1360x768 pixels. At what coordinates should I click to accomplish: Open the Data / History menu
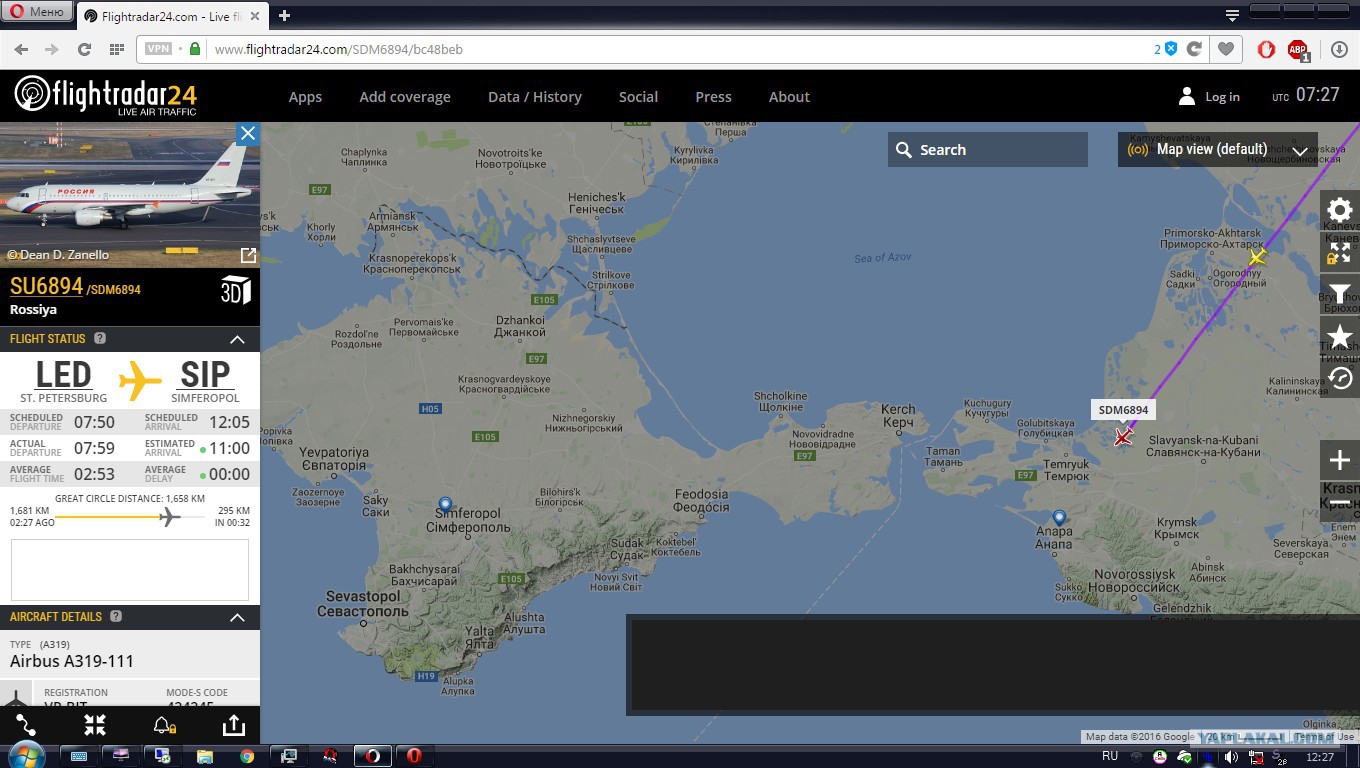[x=535, y=97]
